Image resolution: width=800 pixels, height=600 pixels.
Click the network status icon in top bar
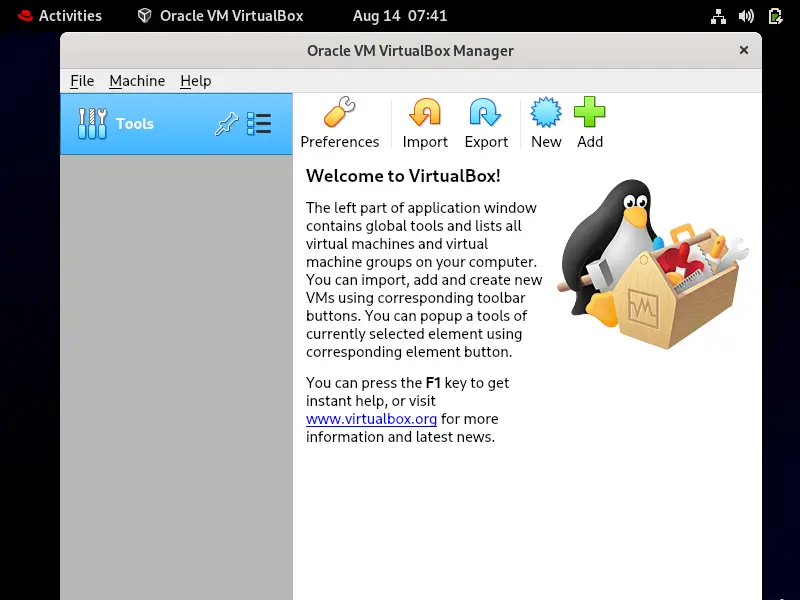pyautogui.click(x=718, y=16)
